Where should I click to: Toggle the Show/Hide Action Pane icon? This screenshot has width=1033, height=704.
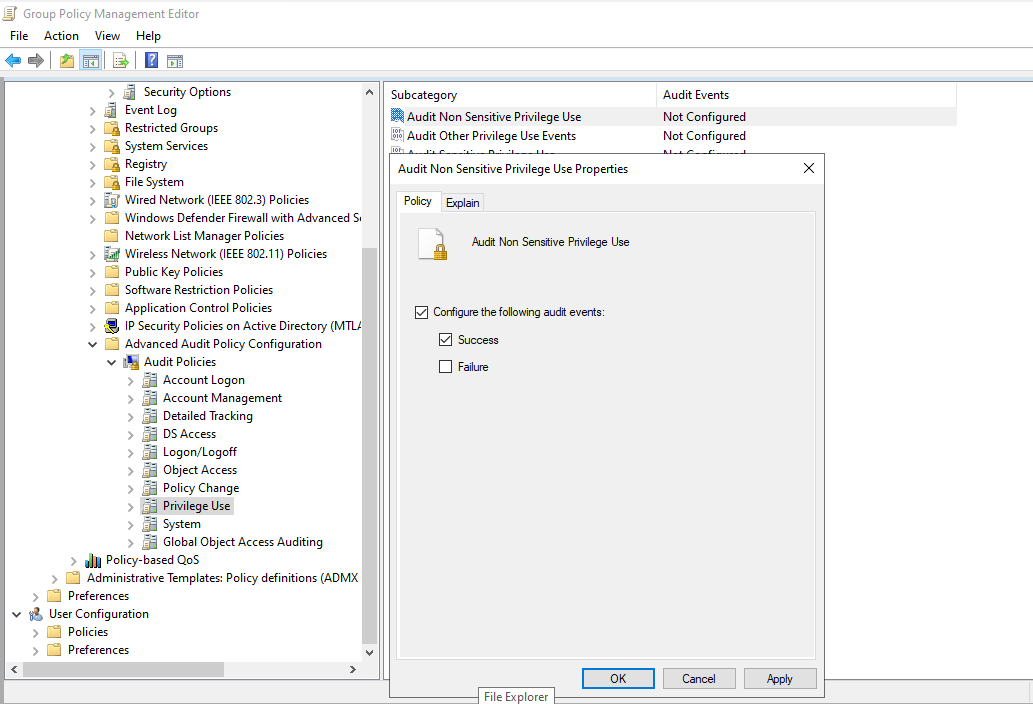click(x=175, y=61)
